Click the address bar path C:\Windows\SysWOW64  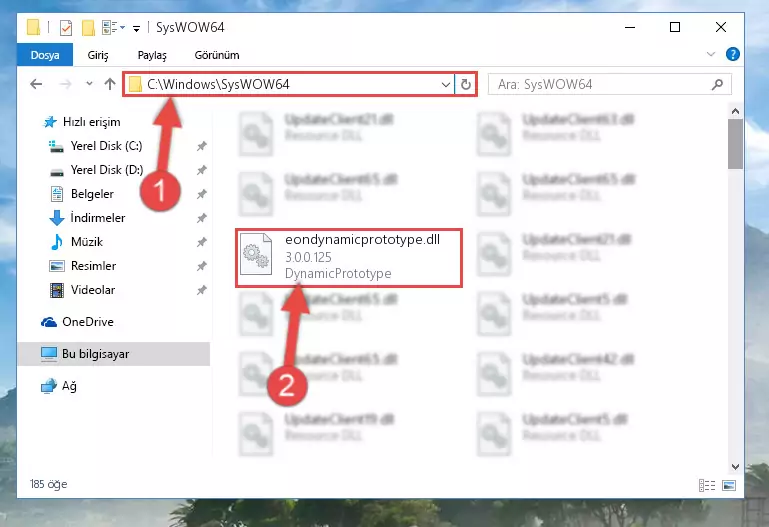coord(218,84)
